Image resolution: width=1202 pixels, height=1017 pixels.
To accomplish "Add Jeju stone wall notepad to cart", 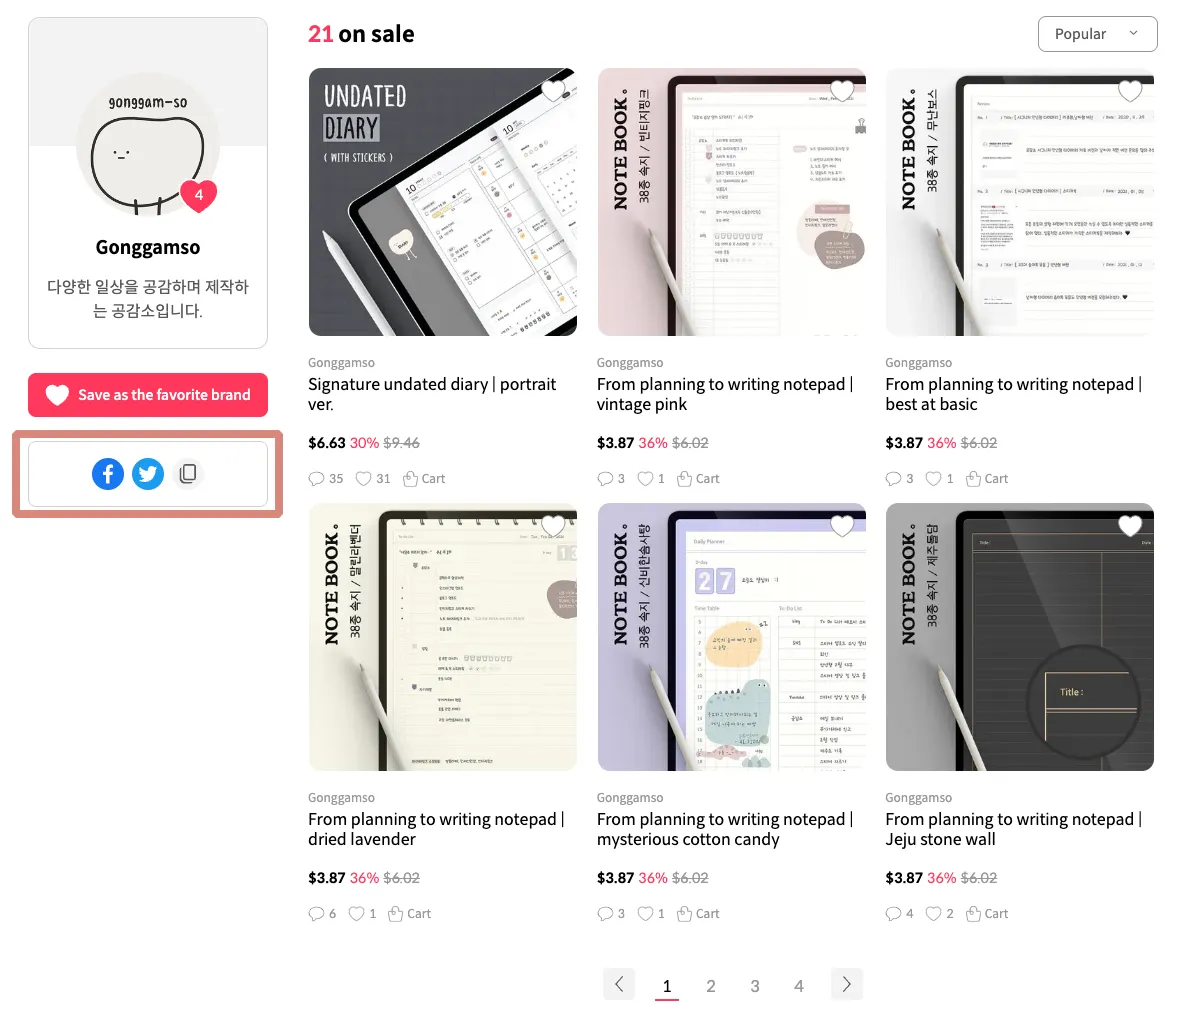I will [x=987, y=914].
